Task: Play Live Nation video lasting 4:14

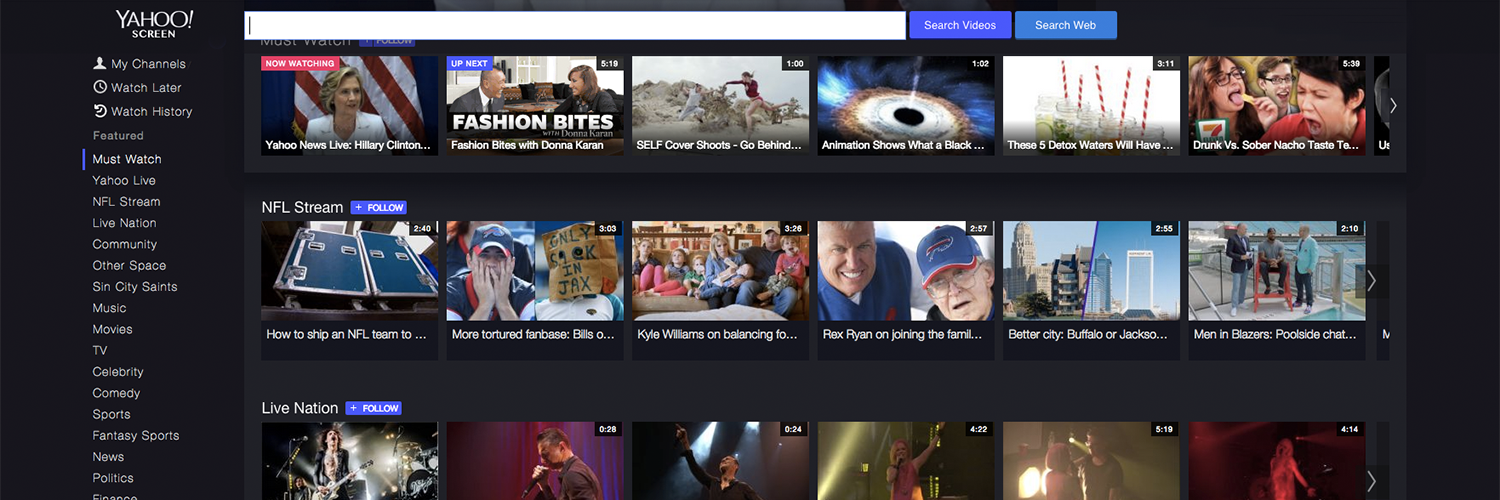Action: click(1277, 461)
